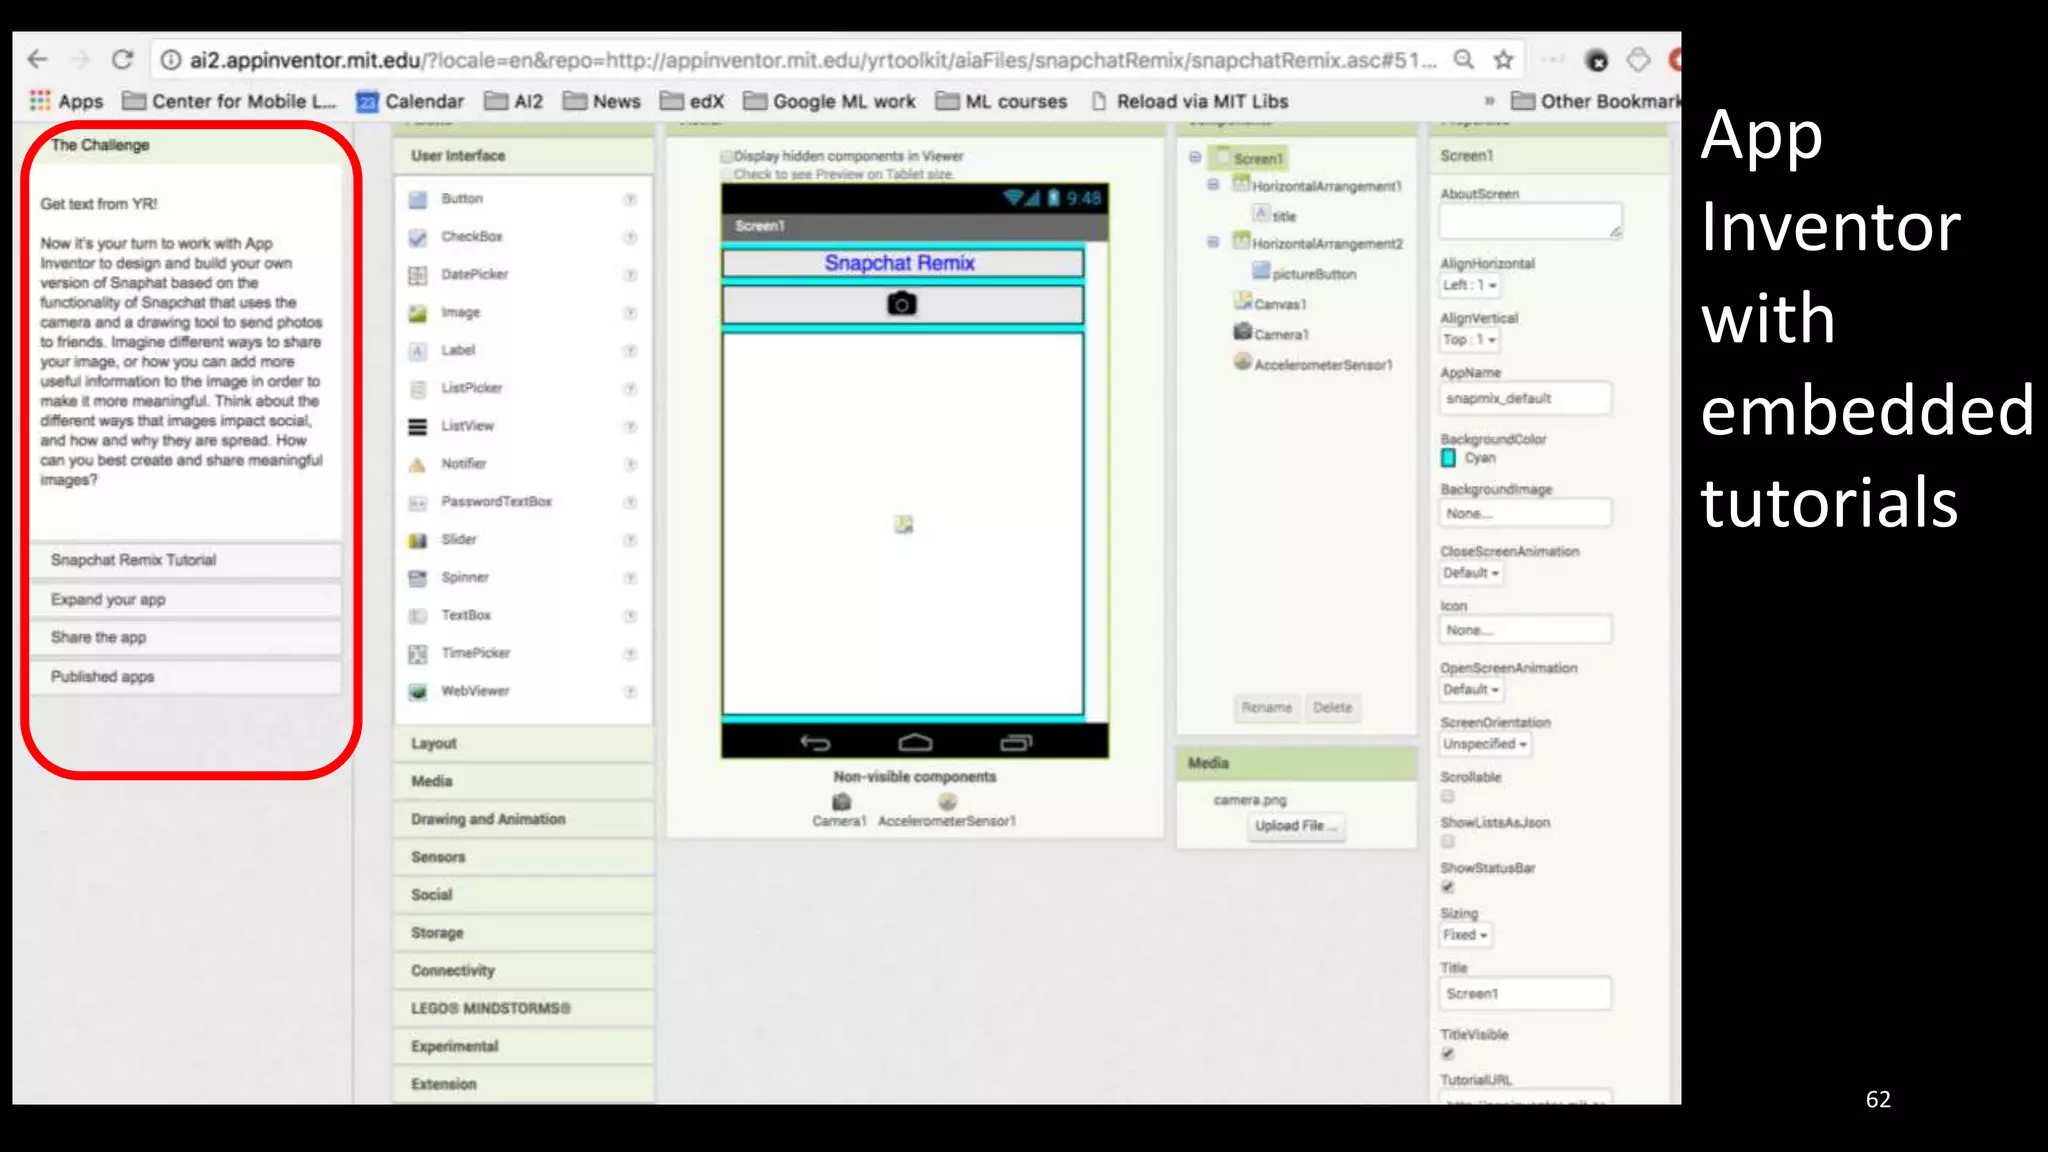Expand the Sensors palette section
The height and width of the screenshot is (1152, 2048).
(x=524, y=857)
